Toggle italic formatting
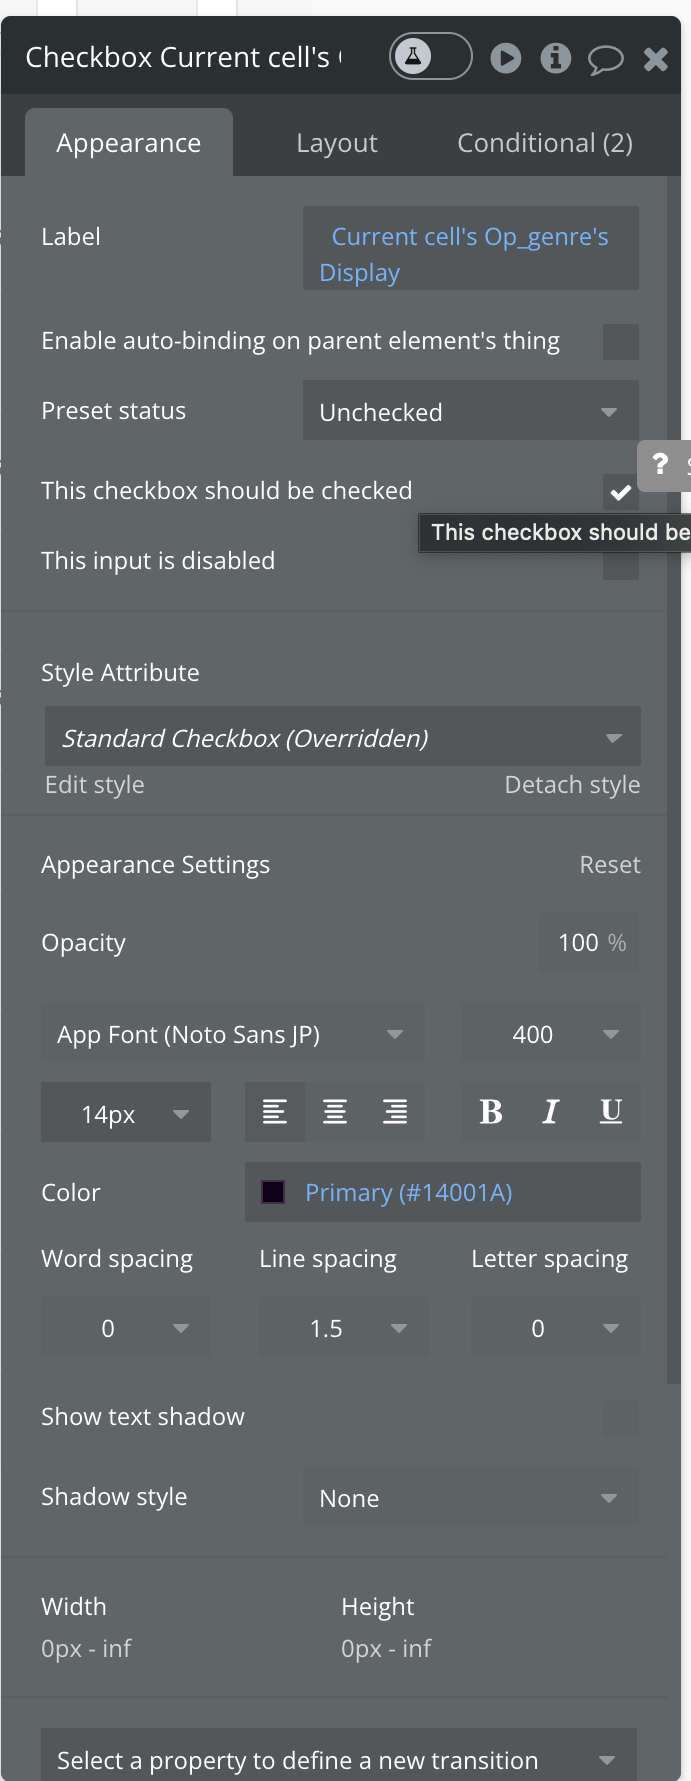691x1781 pixels. 550,1112
